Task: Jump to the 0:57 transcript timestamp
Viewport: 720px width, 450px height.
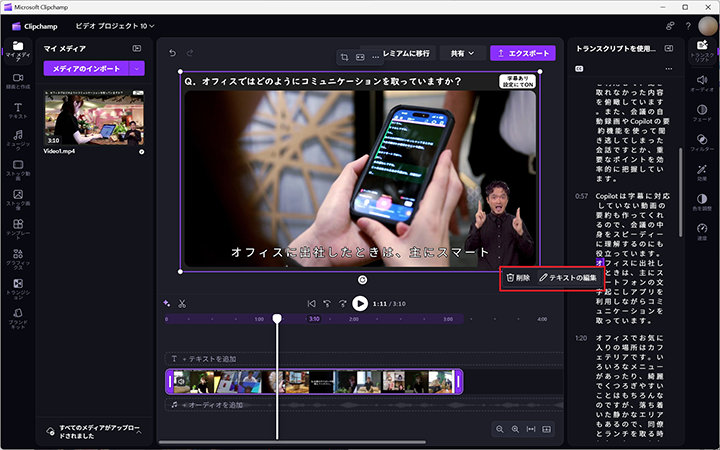Action: [x=581, y=196]
